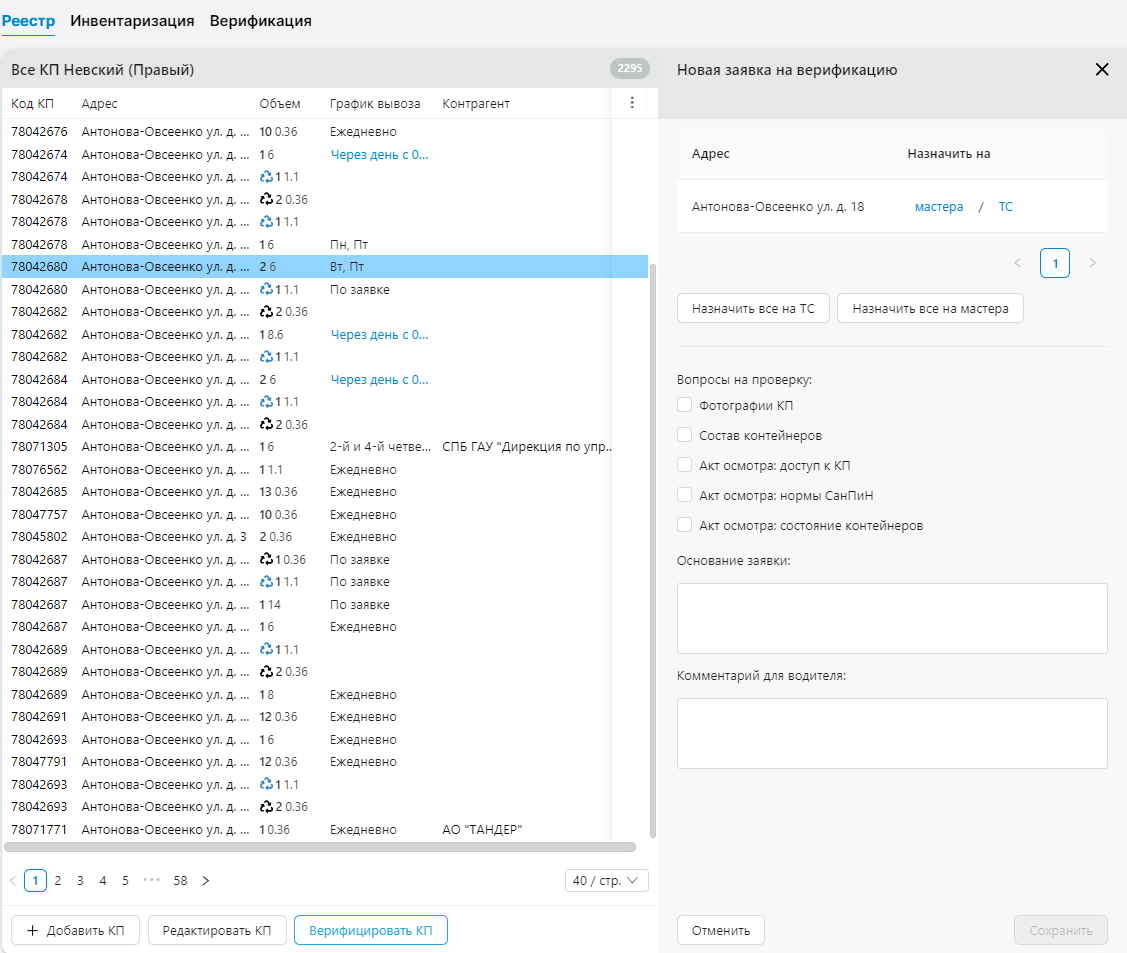Viewport: 1127px width, 953px height.
Task: Click previous arrow in address pagination
Action: (x=1018, y=263)
